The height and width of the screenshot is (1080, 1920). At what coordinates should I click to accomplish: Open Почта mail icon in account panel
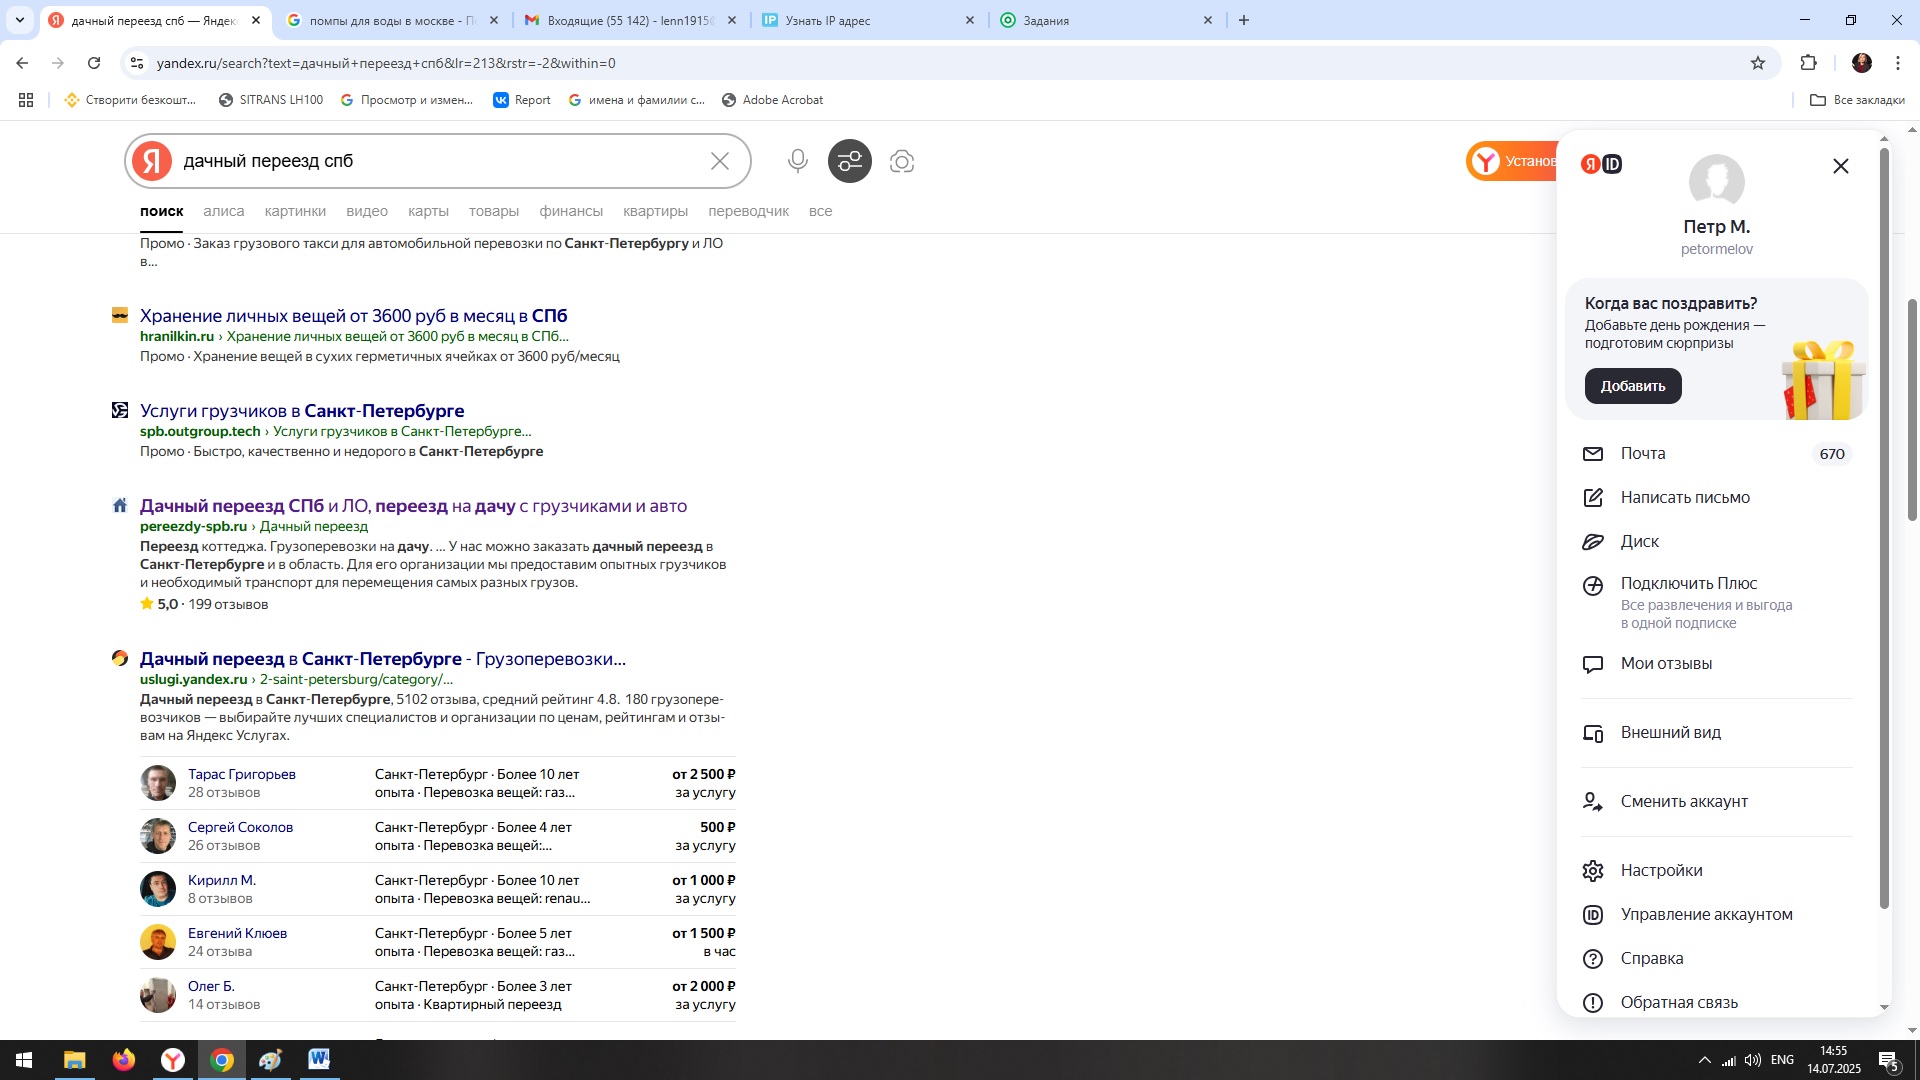pos(1593,454)
